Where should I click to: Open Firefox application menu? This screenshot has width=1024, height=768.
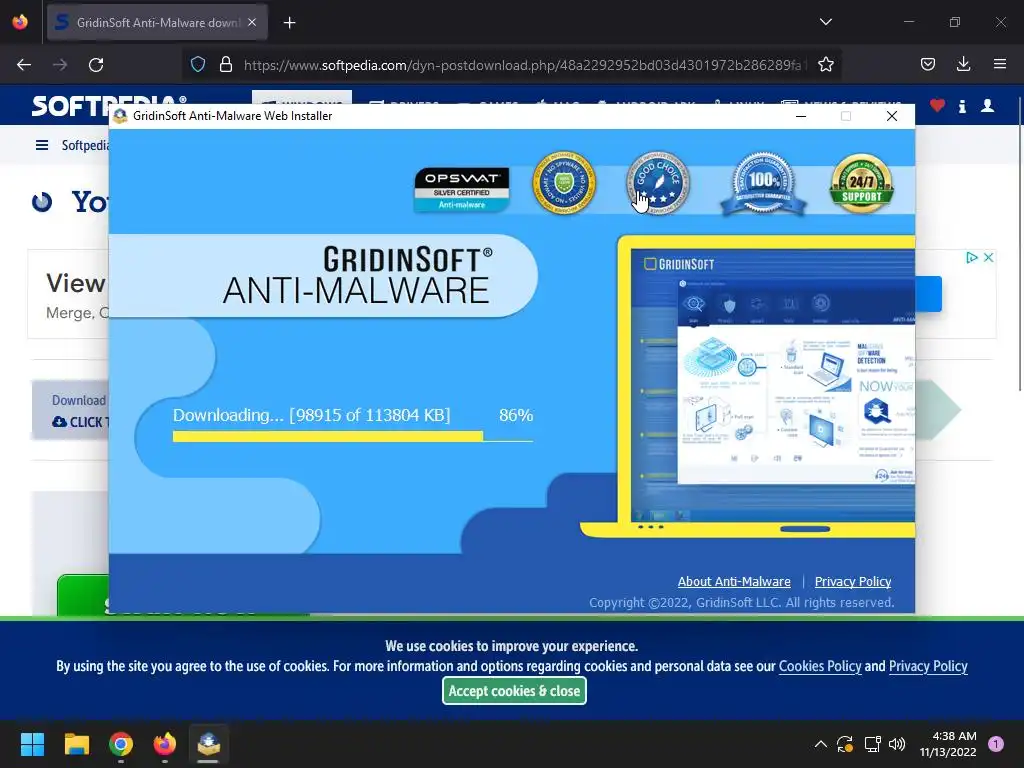pyautogui.click(x=1000, y=64)
